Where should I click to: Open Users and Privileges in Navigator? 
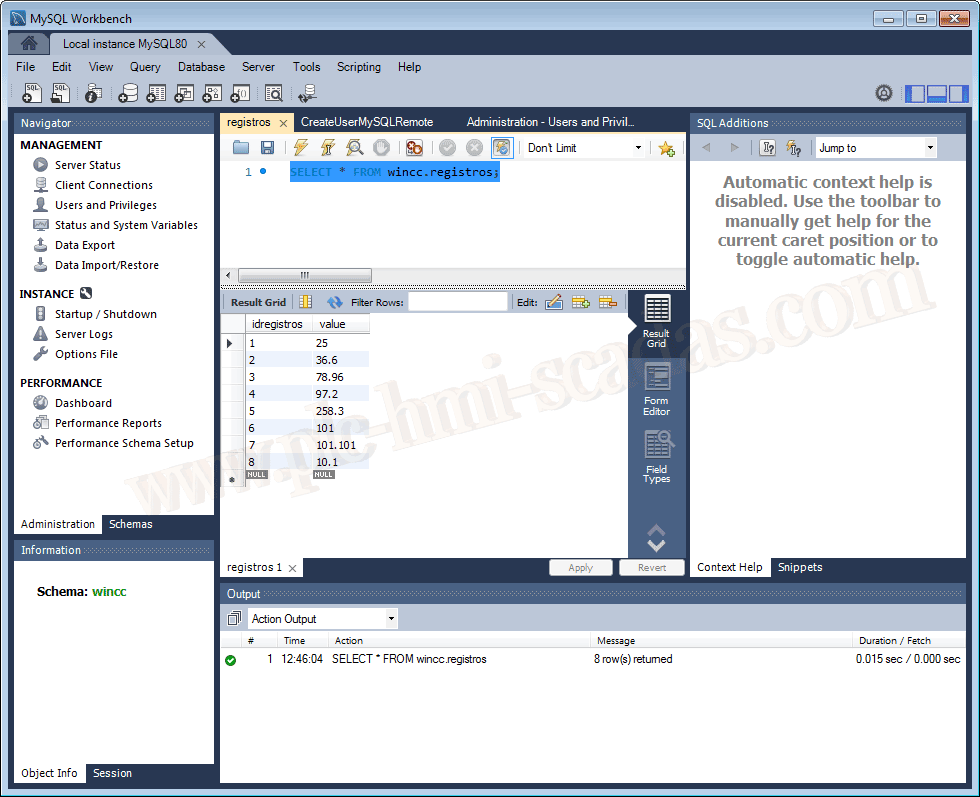105,205
